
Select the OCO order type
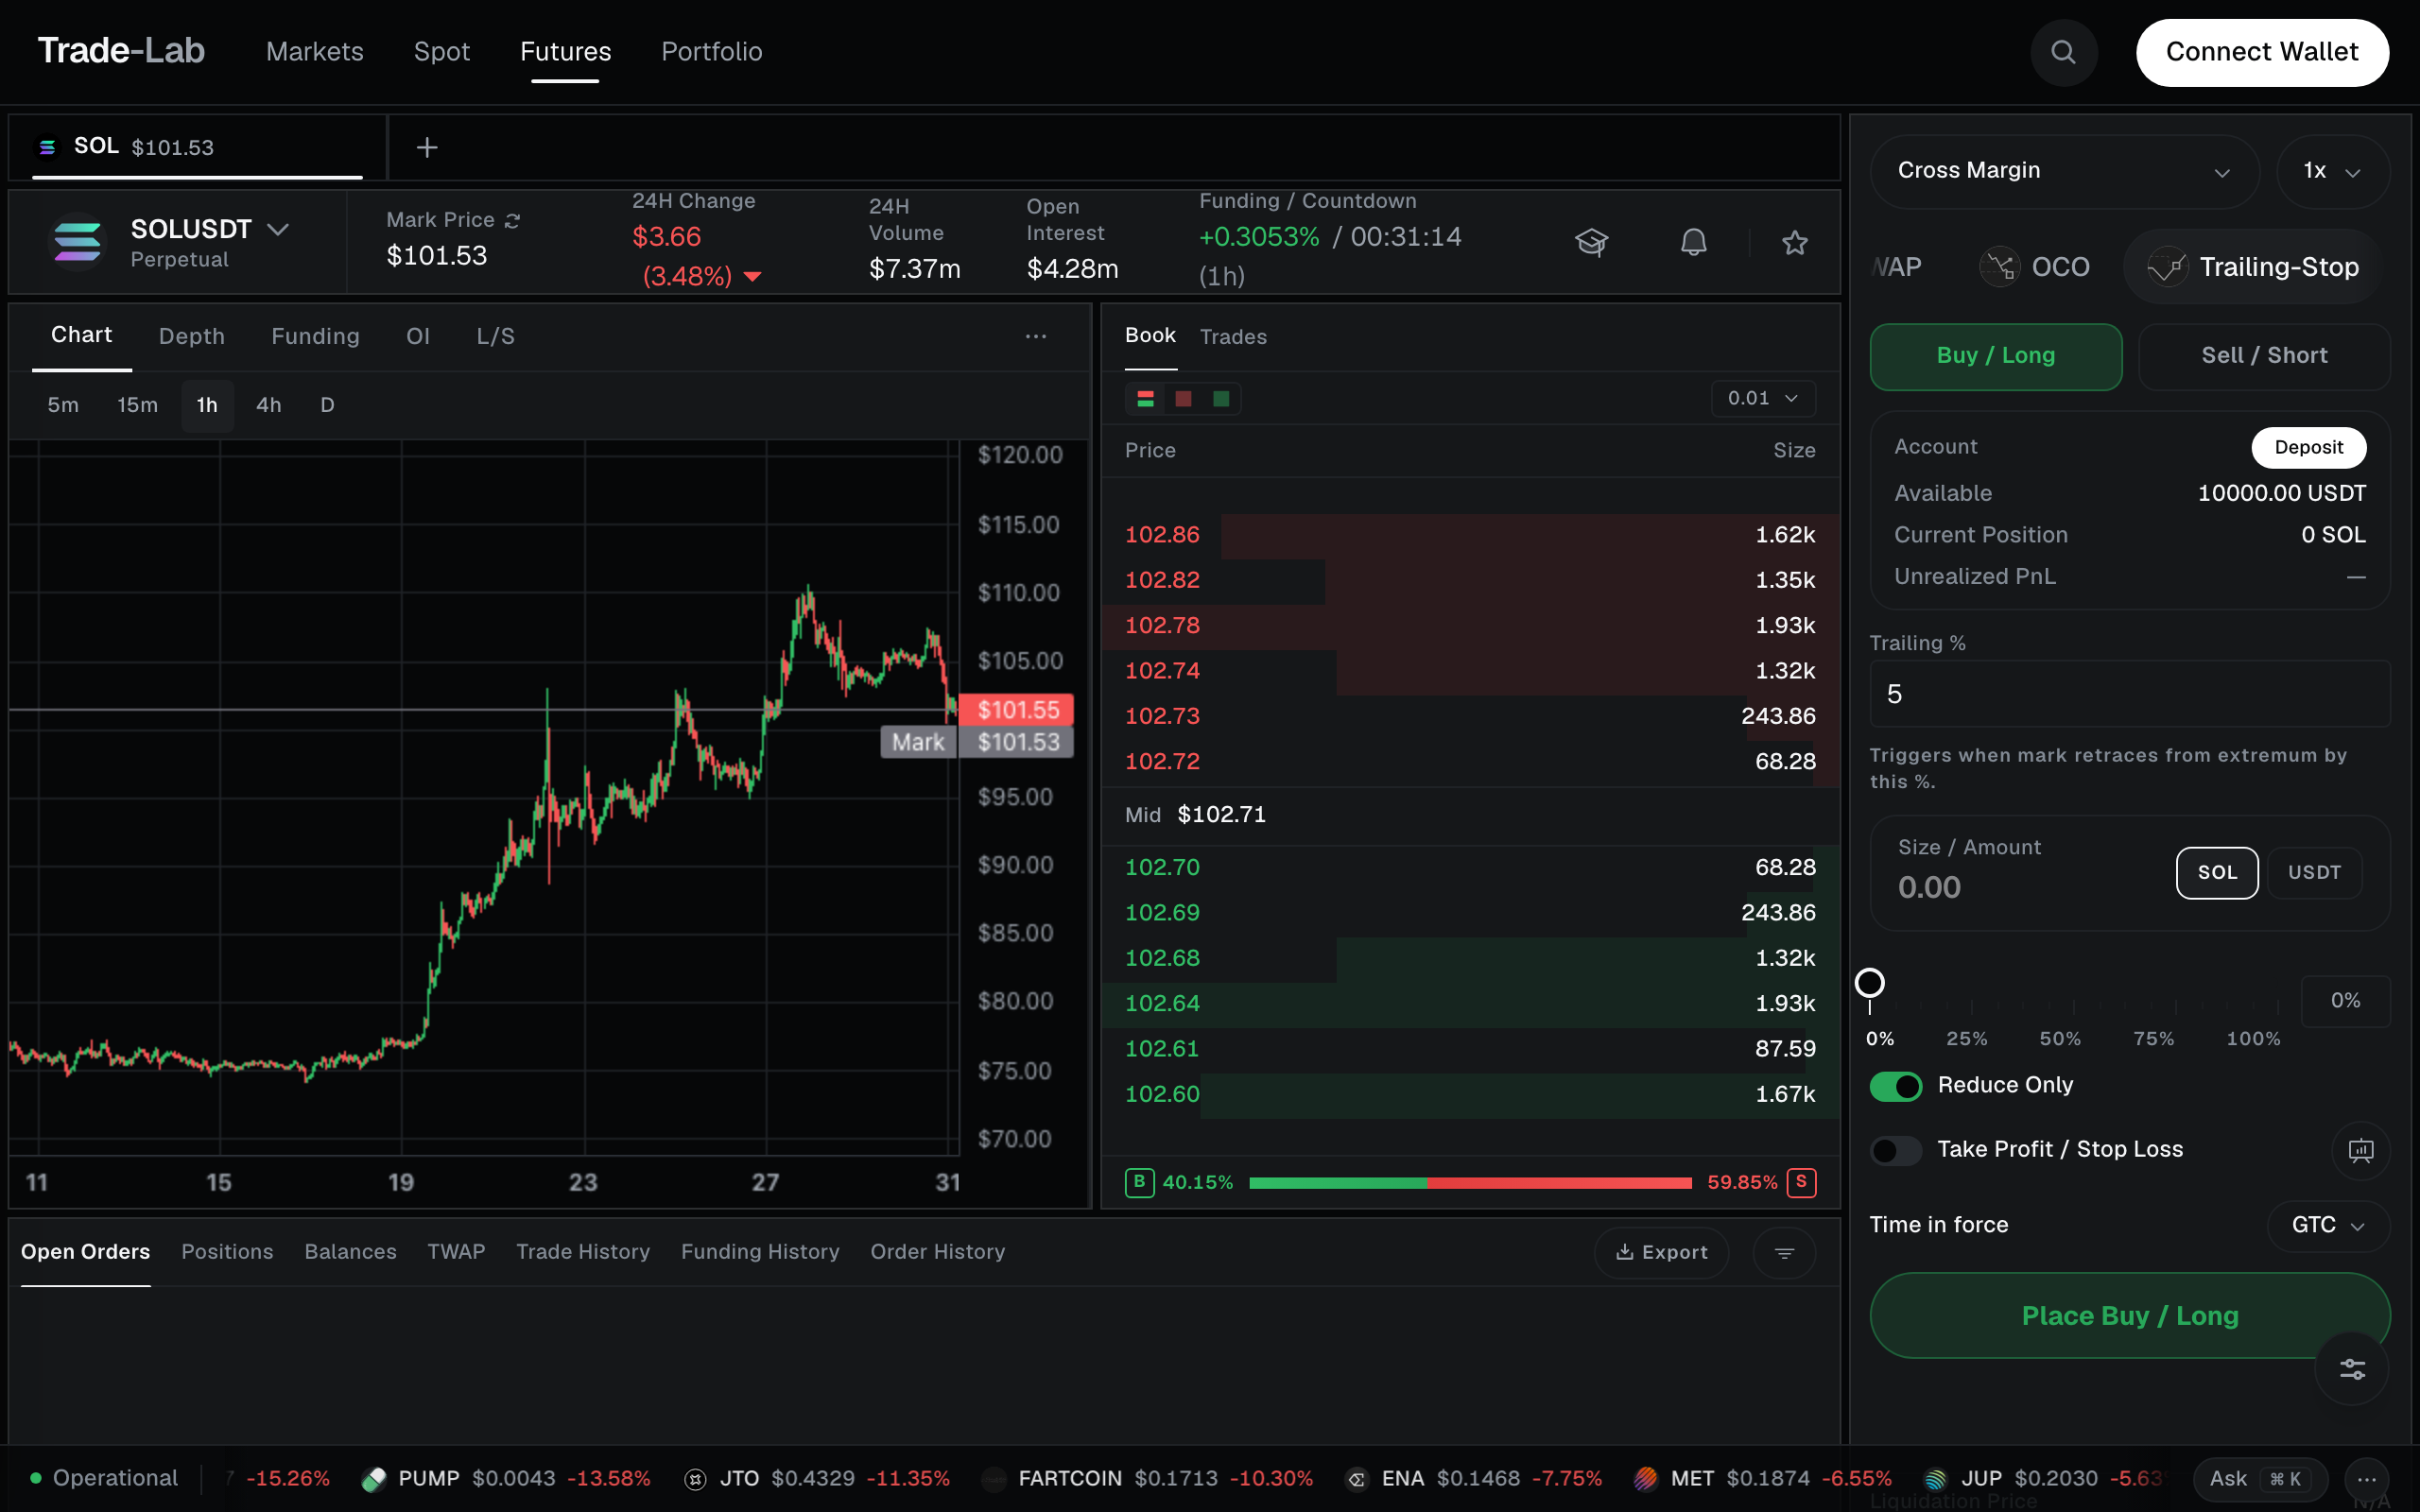[2034, 267]
